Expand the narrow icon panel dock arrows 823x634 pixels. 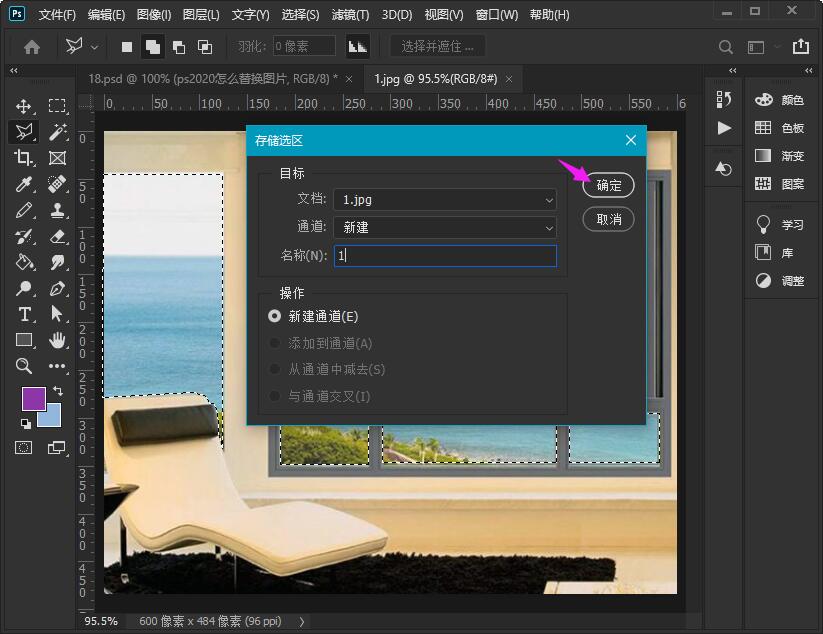pos(733,70)
